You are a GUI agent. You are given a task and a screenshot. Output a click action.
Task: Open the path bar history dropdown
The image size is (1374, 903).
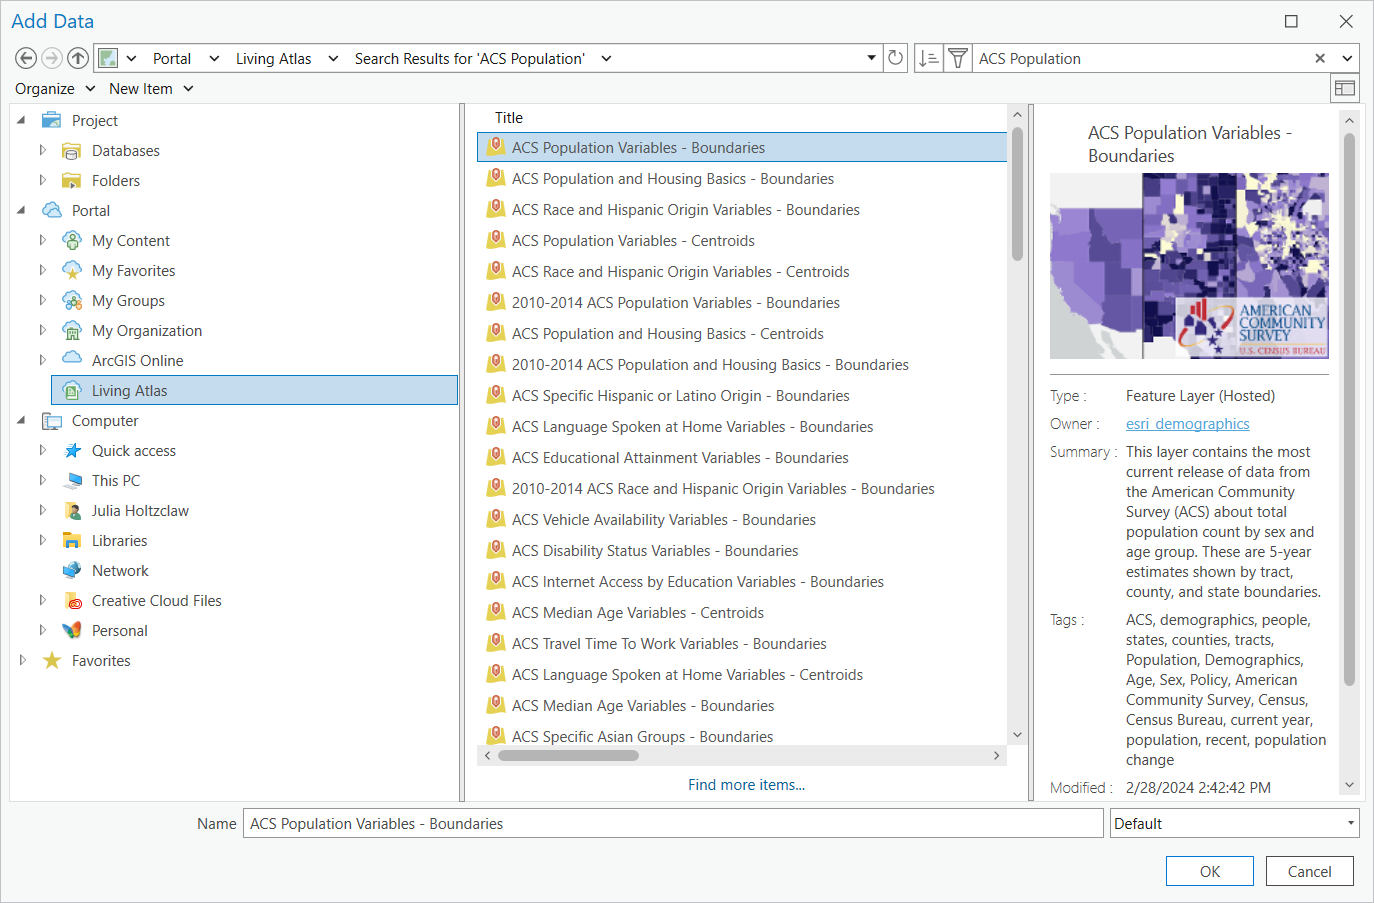[872, 58]
